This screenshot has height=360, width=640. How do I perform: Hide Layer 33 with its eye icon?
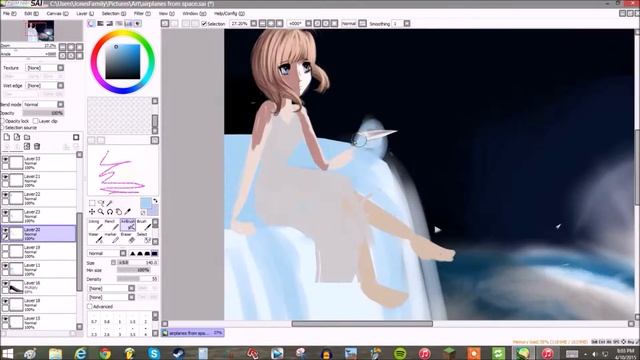pyautogui.click(x=5, y=159)
